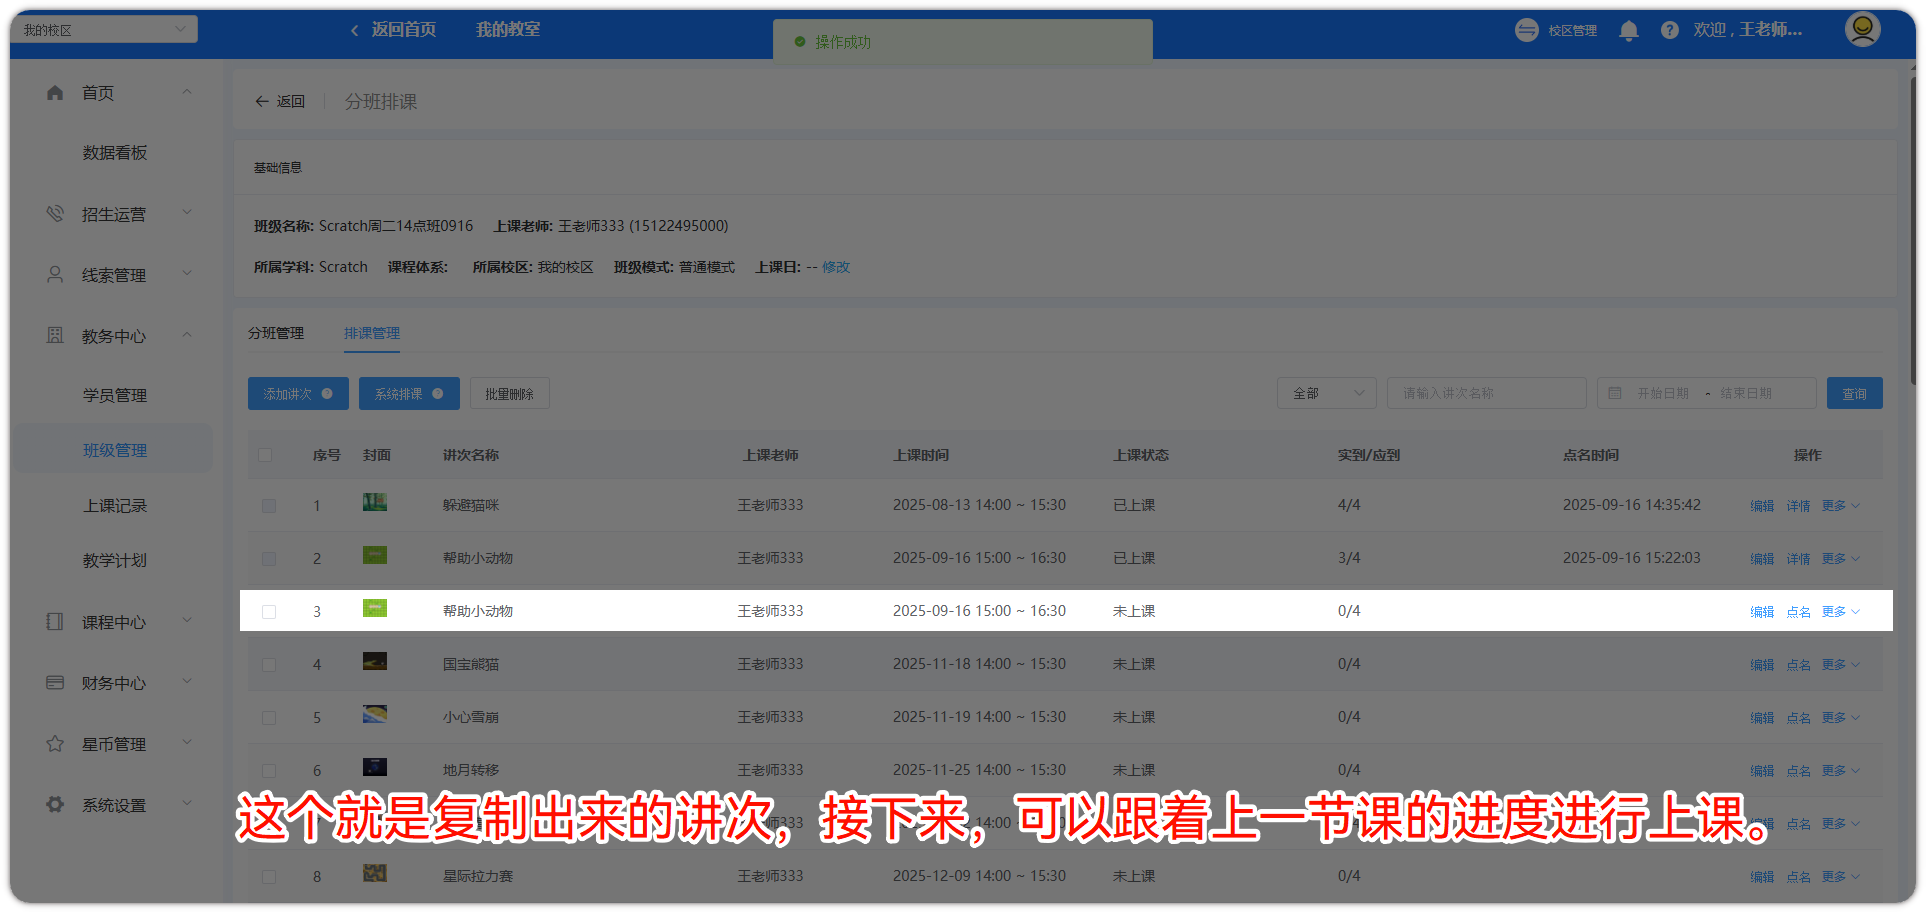The image size is (1926, 913).
Task: Open 教学计划 in the sidebar
Action: (115, 560)
